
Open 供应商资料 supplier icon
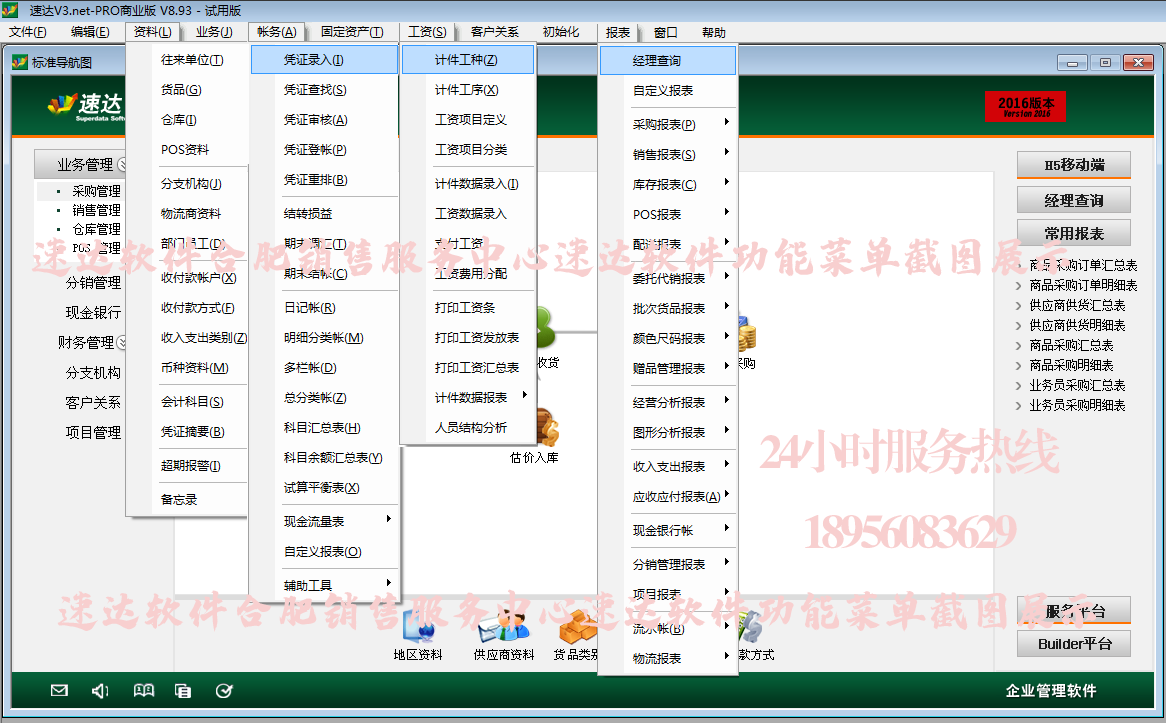pyautogui.click(x=503, y=629)
